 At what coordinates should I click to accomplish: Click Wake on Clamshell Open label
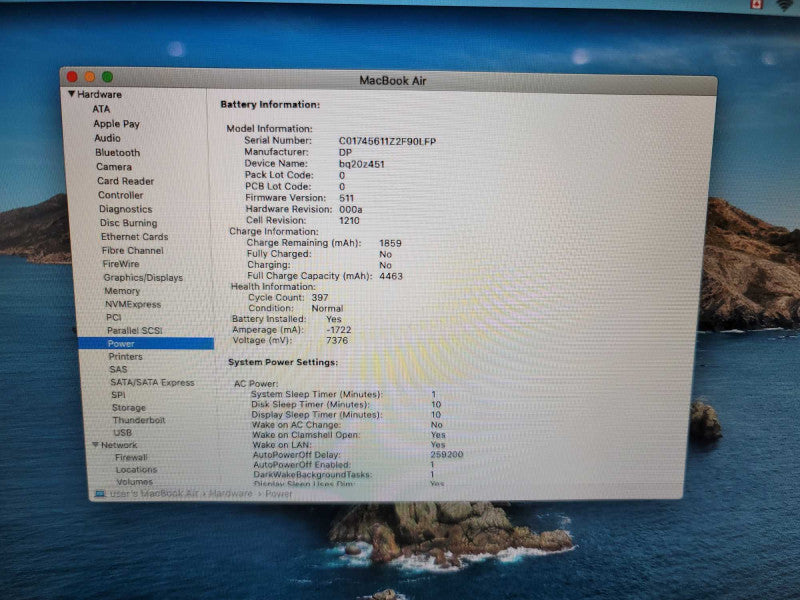[306, 435]
